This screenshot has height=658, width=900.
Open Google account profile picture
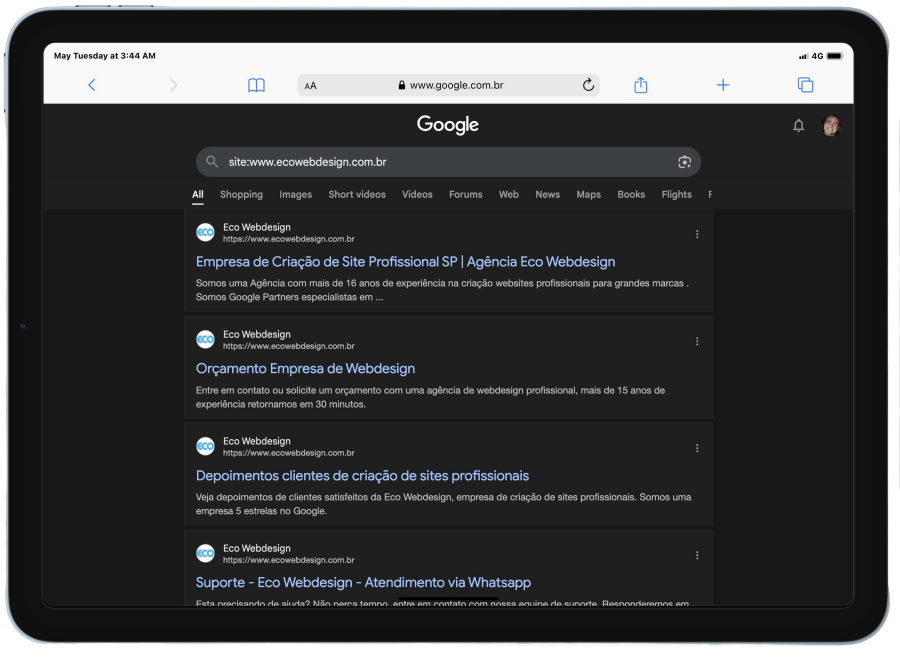[831, 125]
